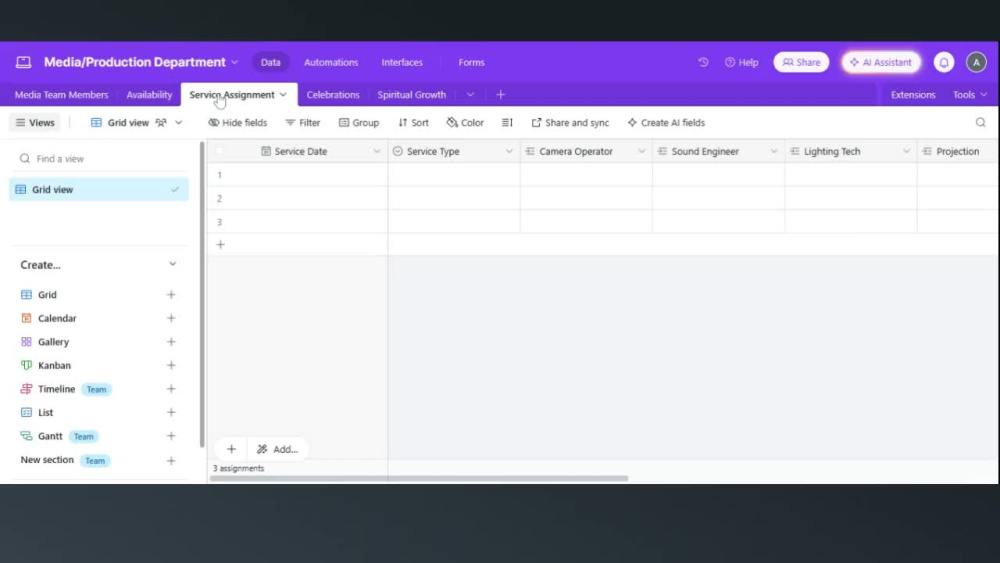This screenshot has height=563, width=1000.
Task: Click Create AI fields
Action: 666,122
